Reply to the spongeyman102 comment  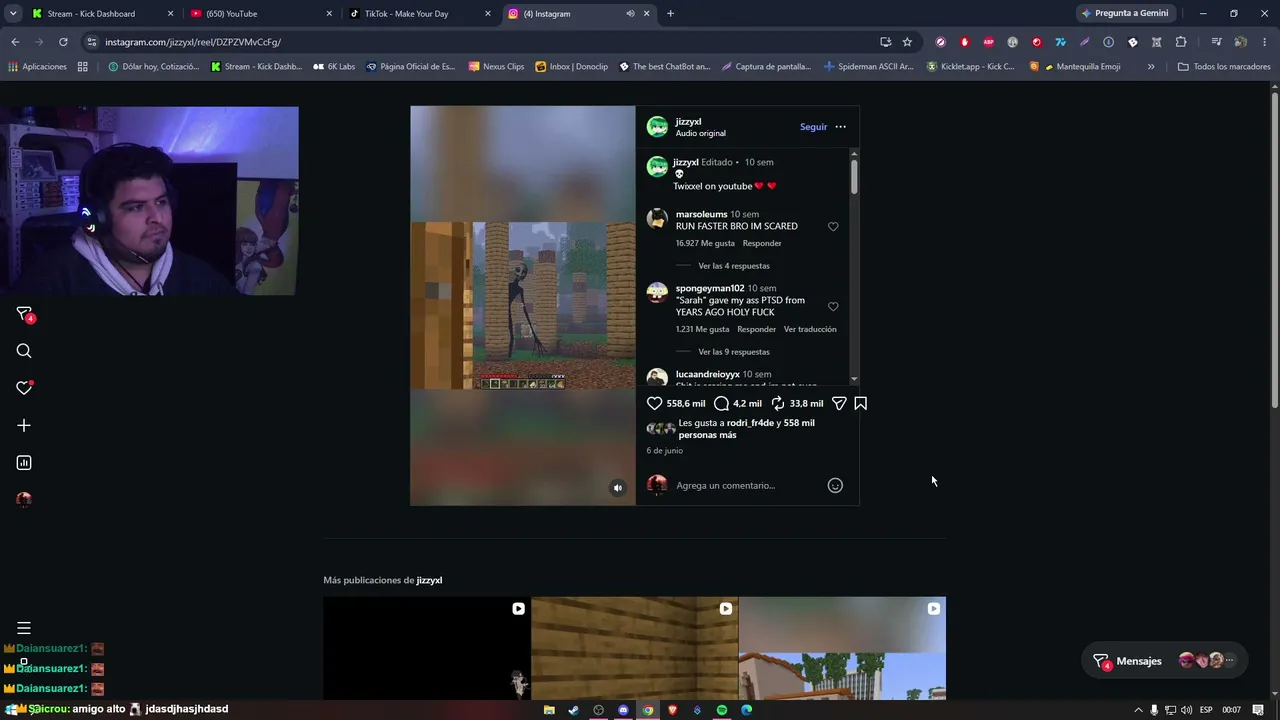(x=756, y=329)
